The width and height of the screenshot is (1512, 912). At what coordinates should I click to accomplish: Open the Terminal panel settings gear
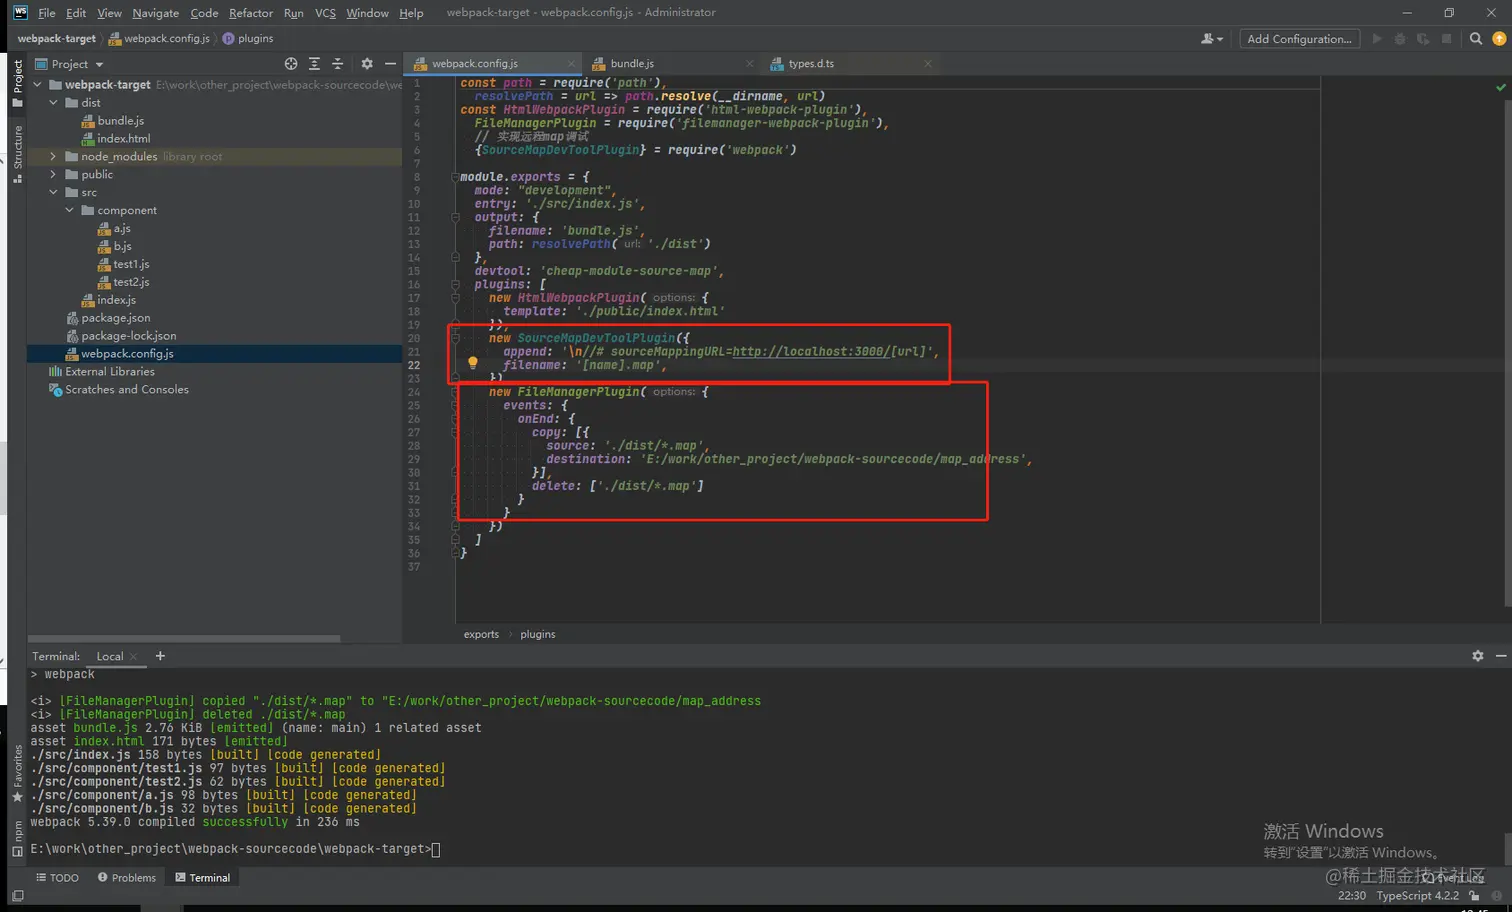(1478, 656)
